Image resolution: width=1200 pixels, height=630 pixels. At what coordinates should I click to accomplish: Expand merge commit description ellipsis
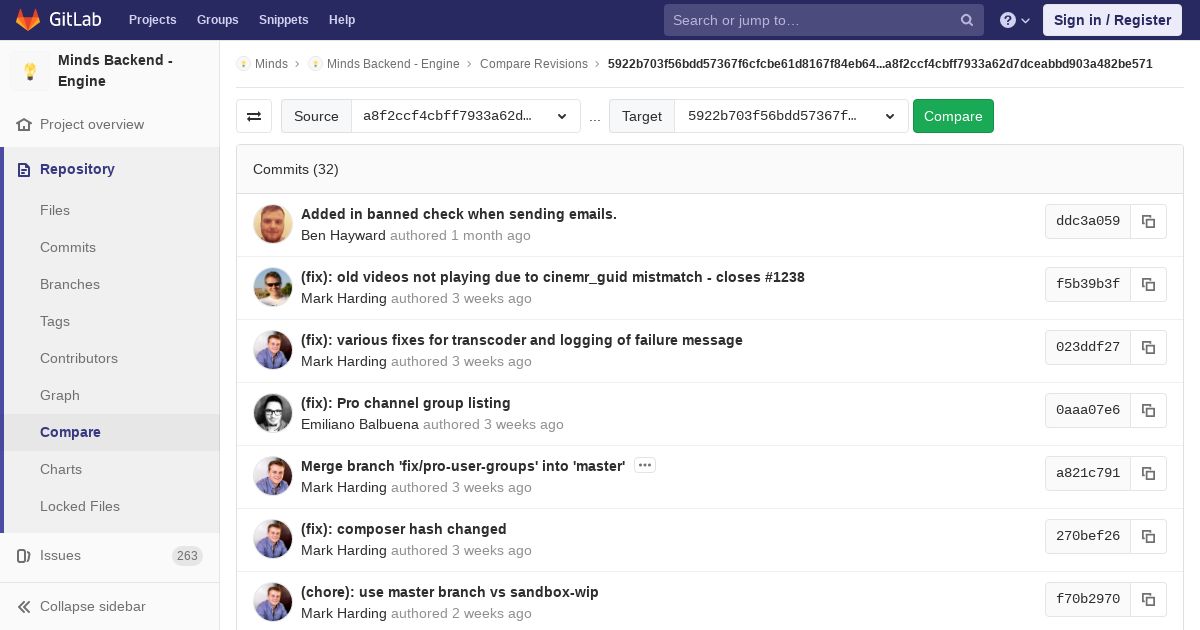[x=645, y=465]
